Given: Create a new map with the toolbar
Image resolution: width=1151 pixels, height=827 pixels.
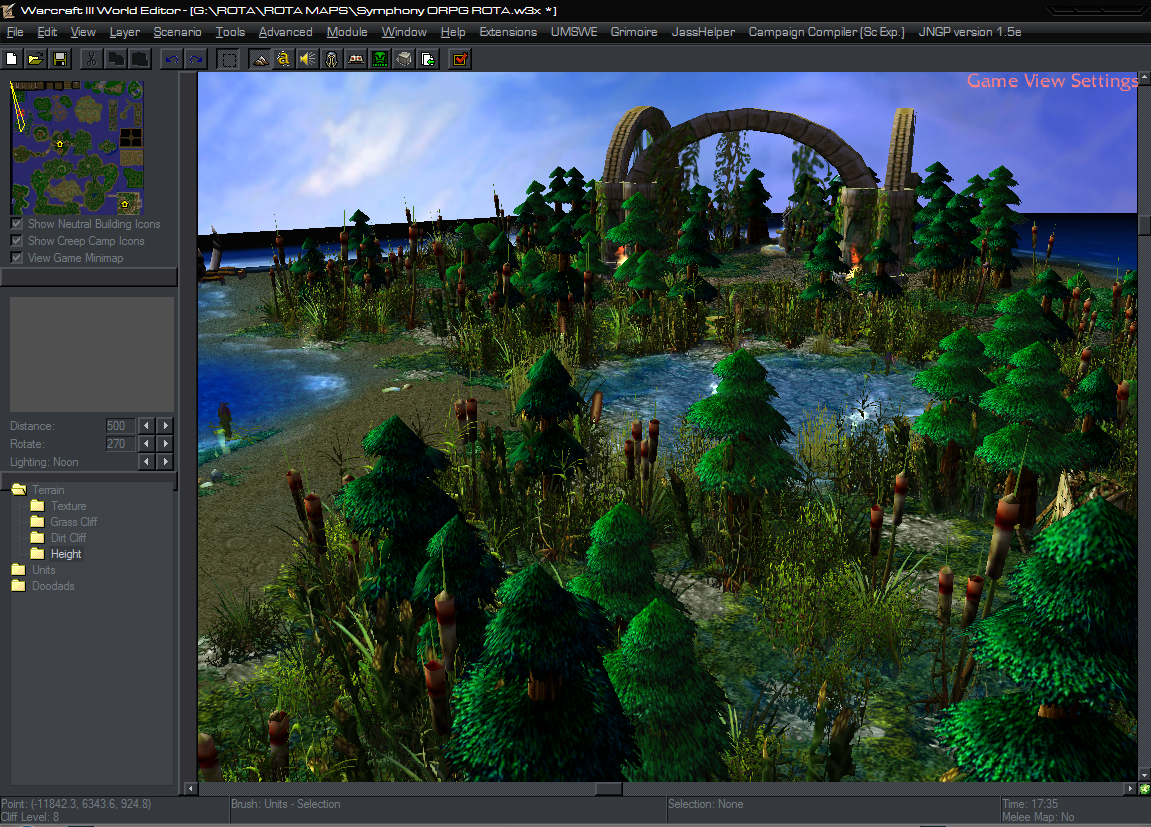Looking at the screenshot, I should [x=12, y=59].
